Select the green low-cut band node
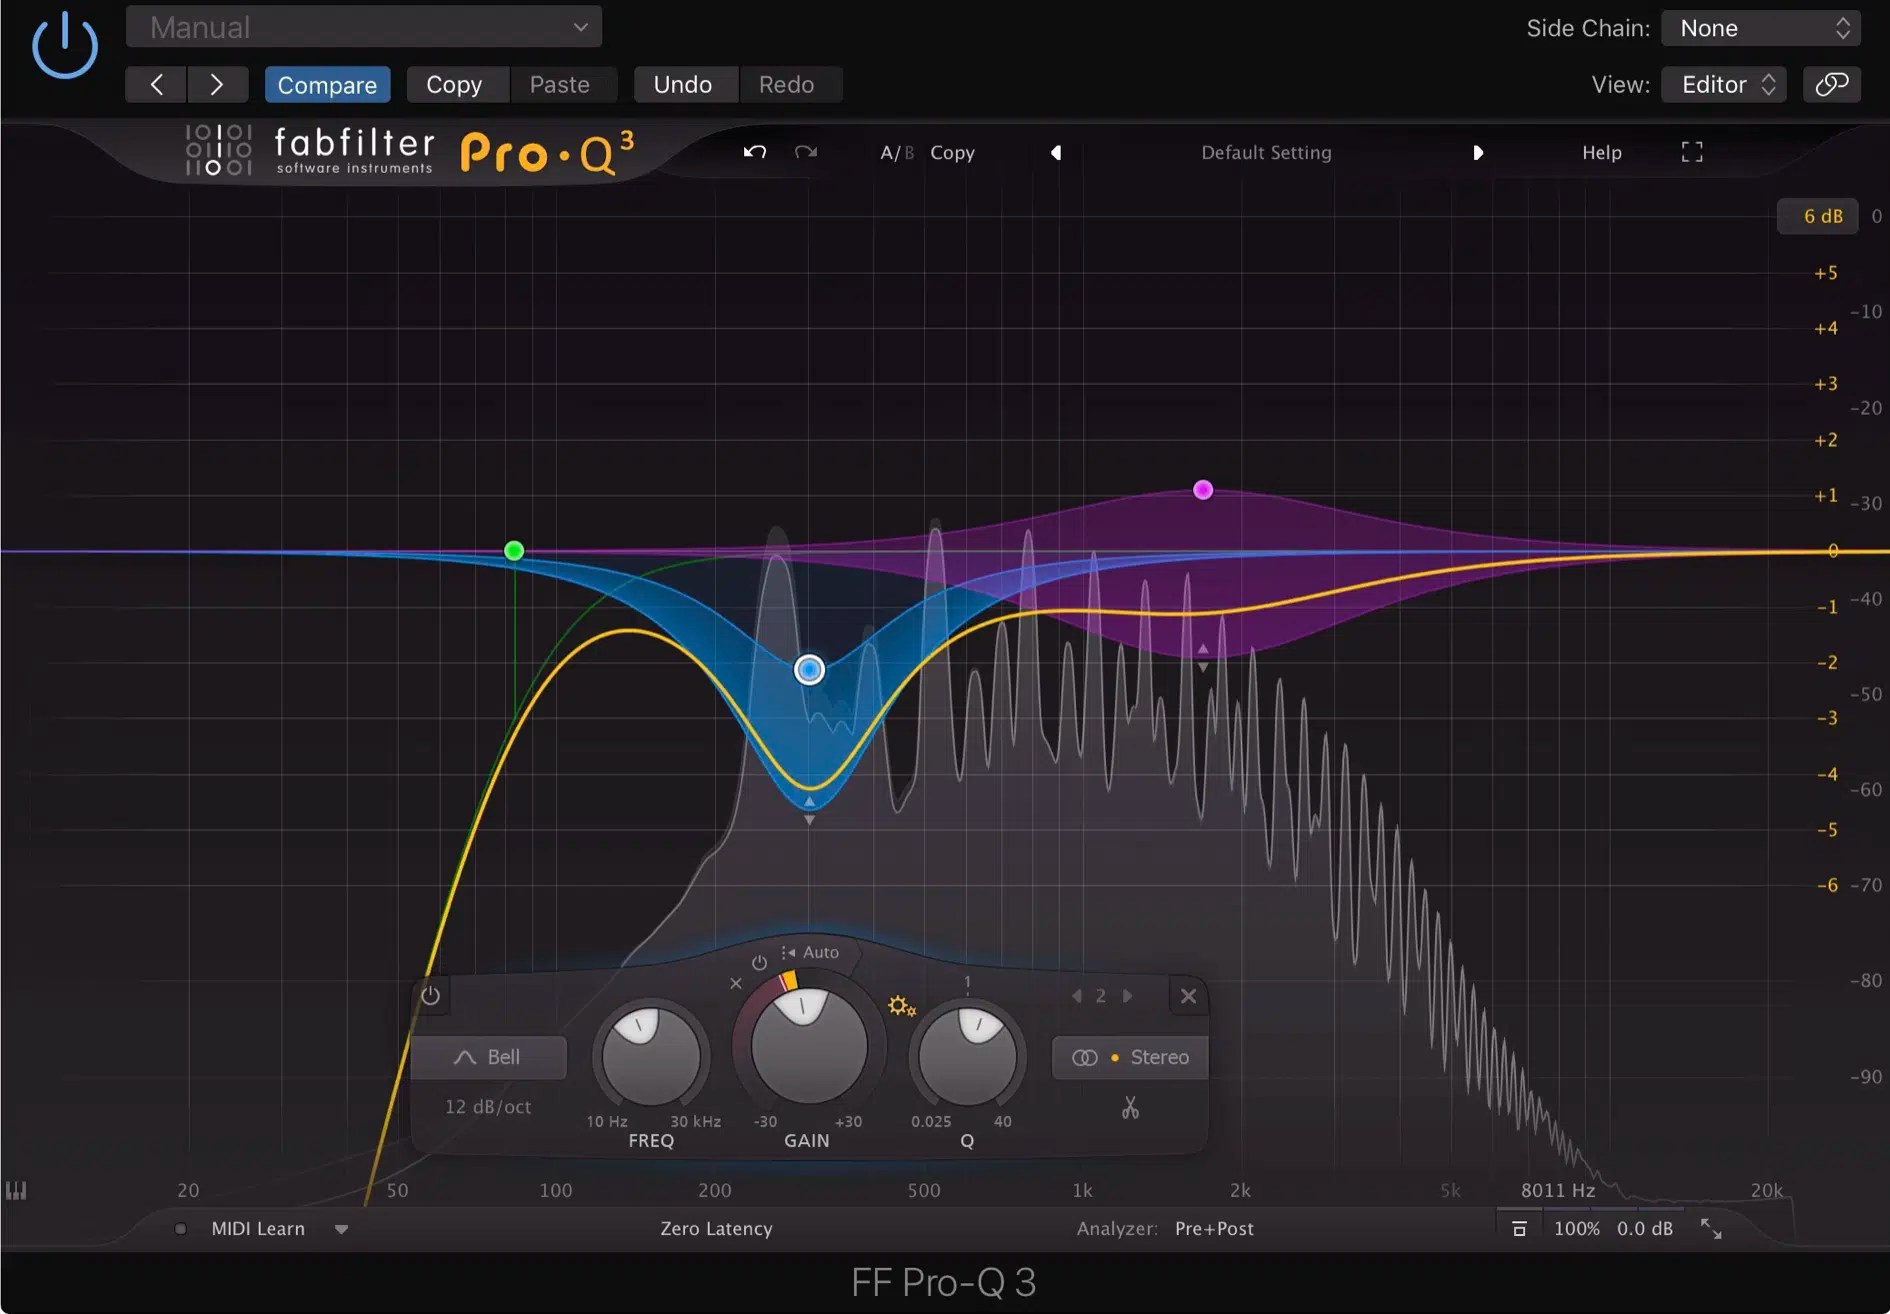 [514, 550]
